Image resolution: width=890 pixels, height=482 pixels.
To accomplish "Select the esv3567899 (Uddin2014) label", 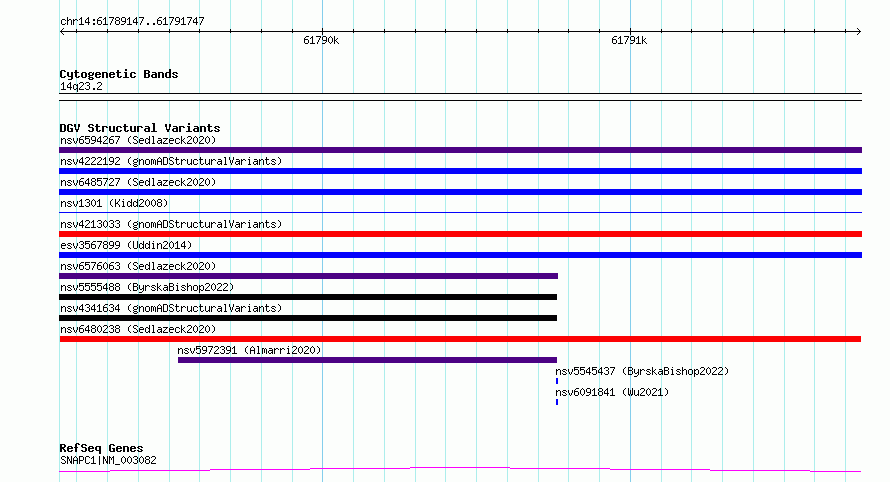I will [126, 245].
